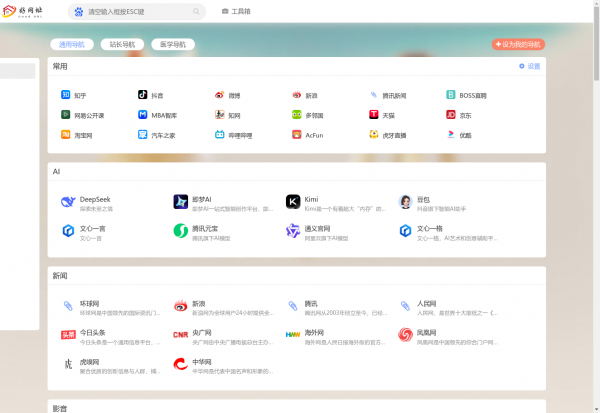
Task: Select the 通用导航 tab
Action: click(72, 45)
